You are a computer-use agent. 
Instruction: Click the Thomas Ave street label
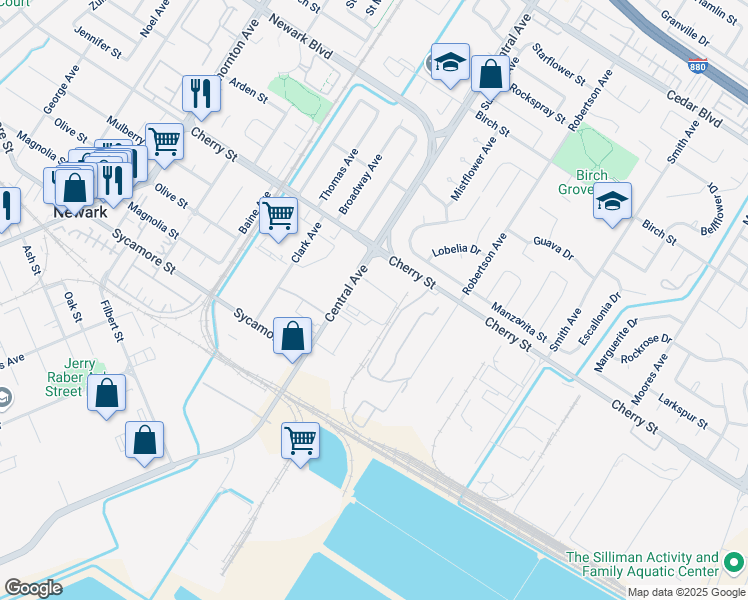point(339,175)
